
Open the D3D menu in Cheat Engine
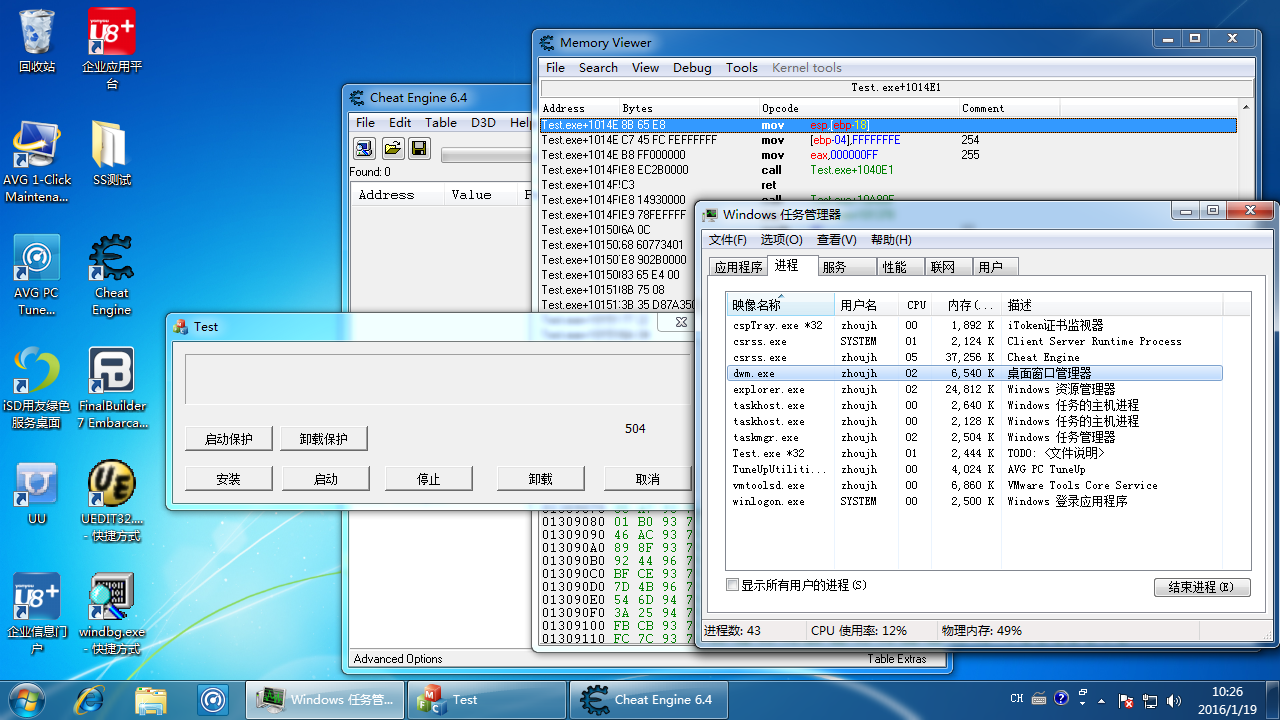[x=483, y=123]
